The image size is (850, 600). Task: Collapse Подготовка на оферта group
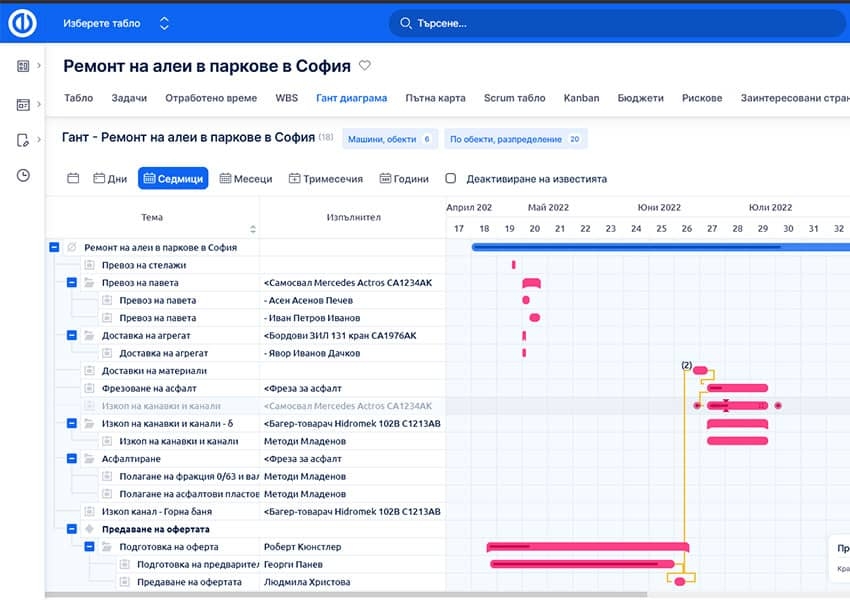tap(89, 546)
